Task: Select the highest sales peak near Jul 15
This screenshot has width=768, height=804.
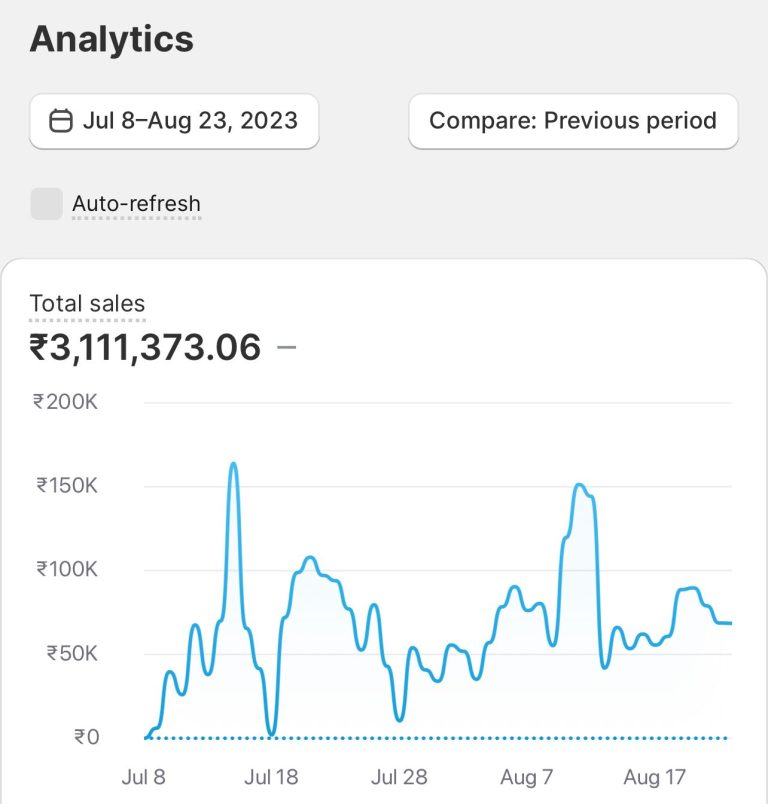Action: [x=233, y=464]
